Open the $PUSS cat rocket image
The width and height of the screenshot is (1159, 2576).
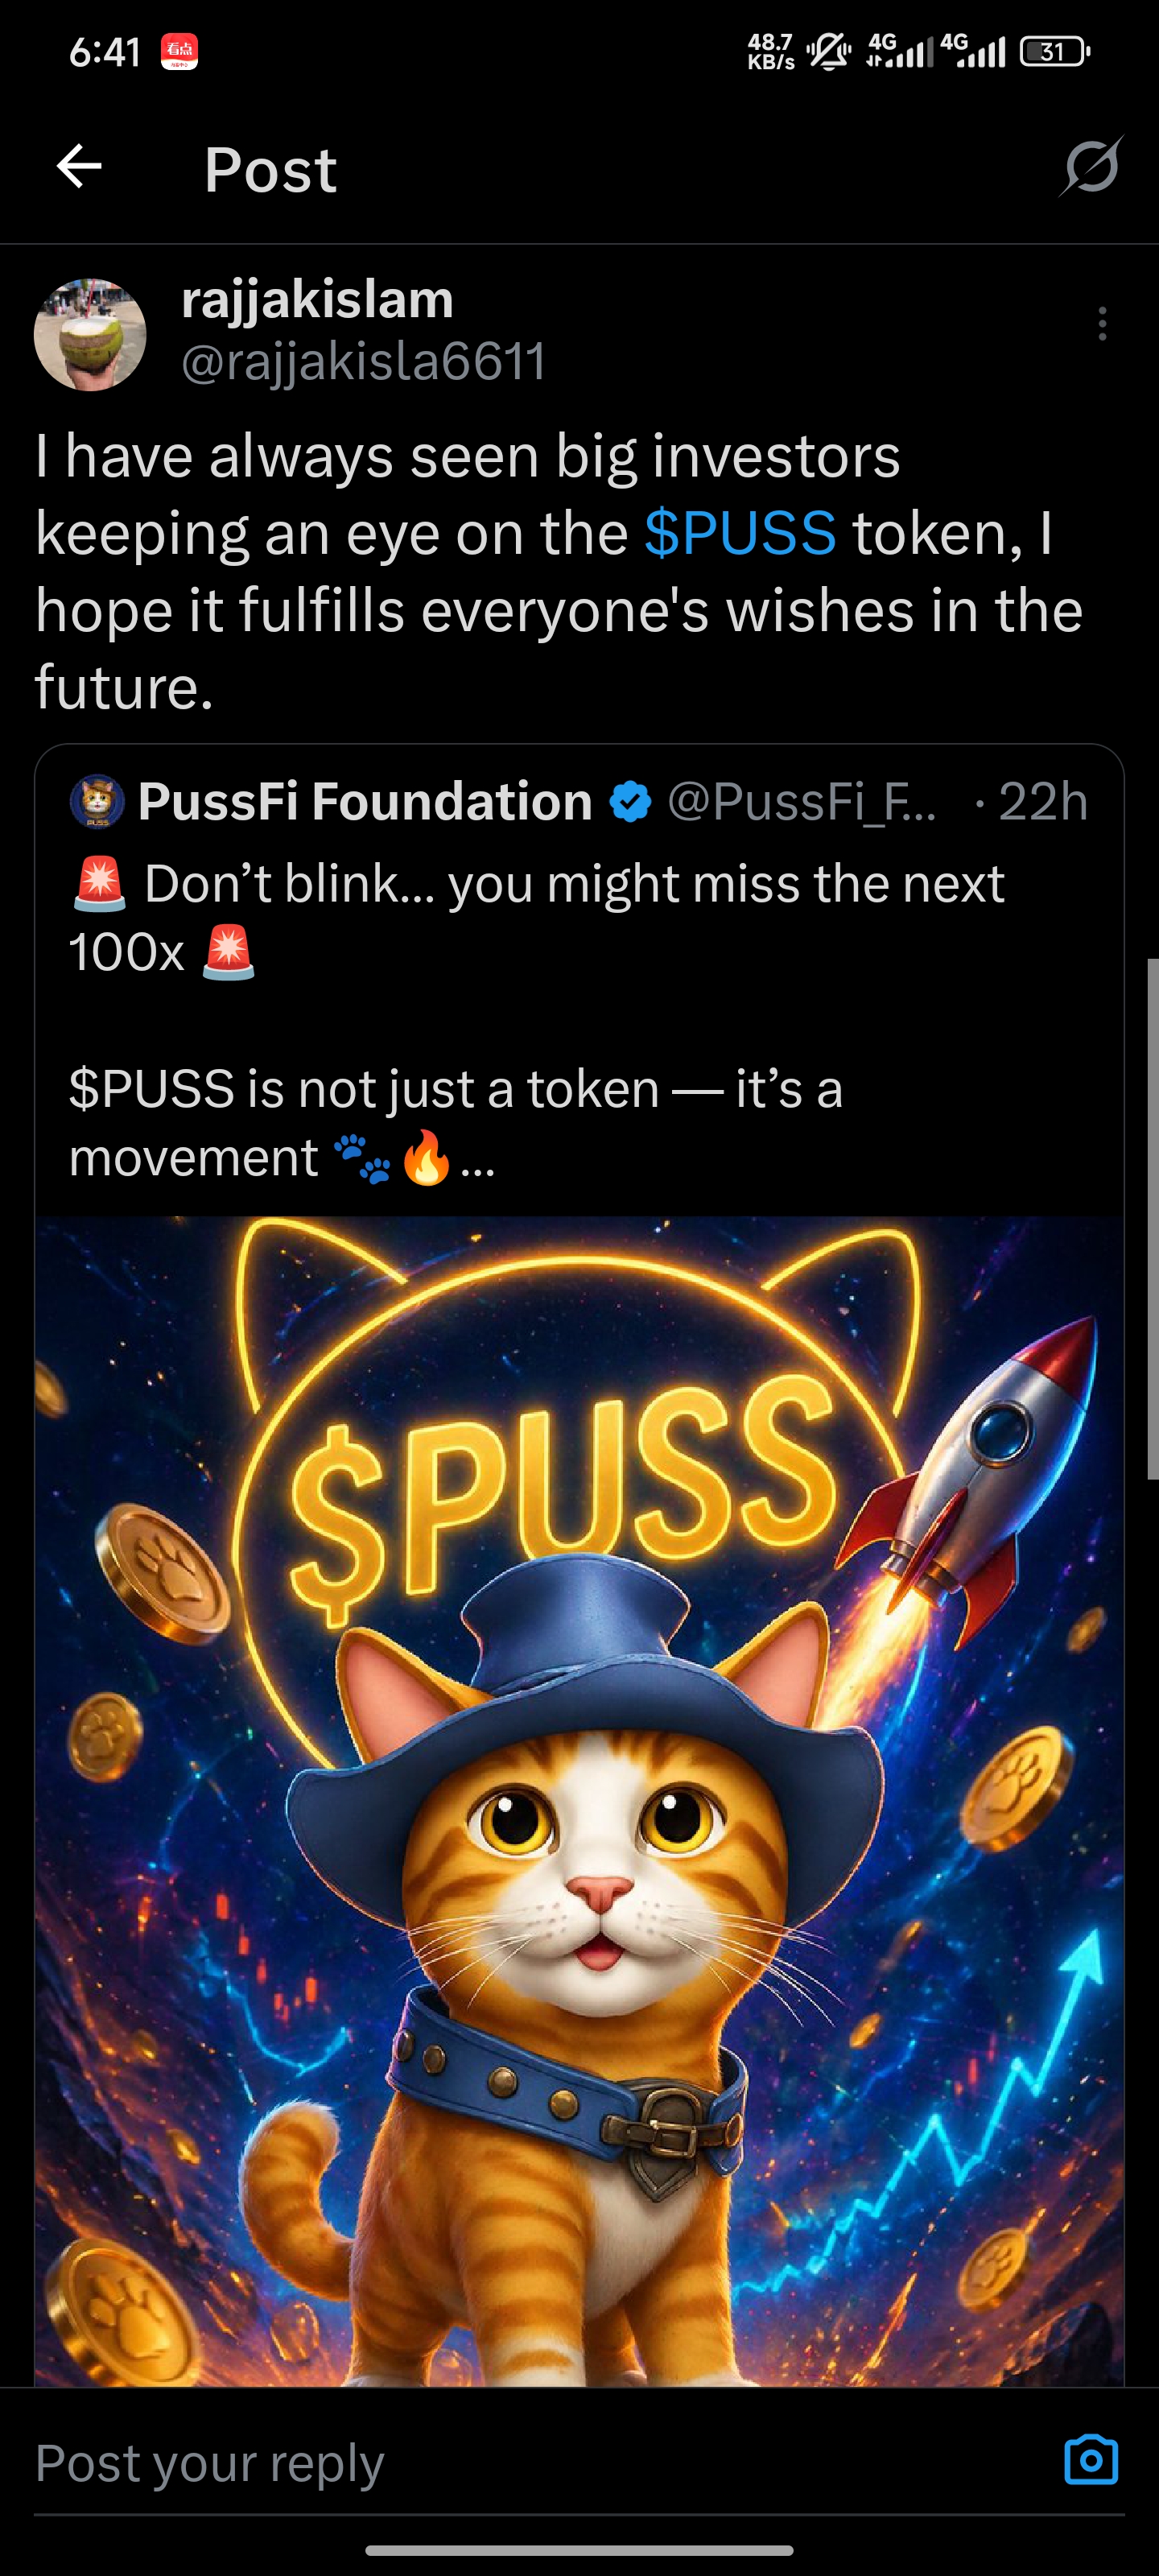pos(579,1801)
